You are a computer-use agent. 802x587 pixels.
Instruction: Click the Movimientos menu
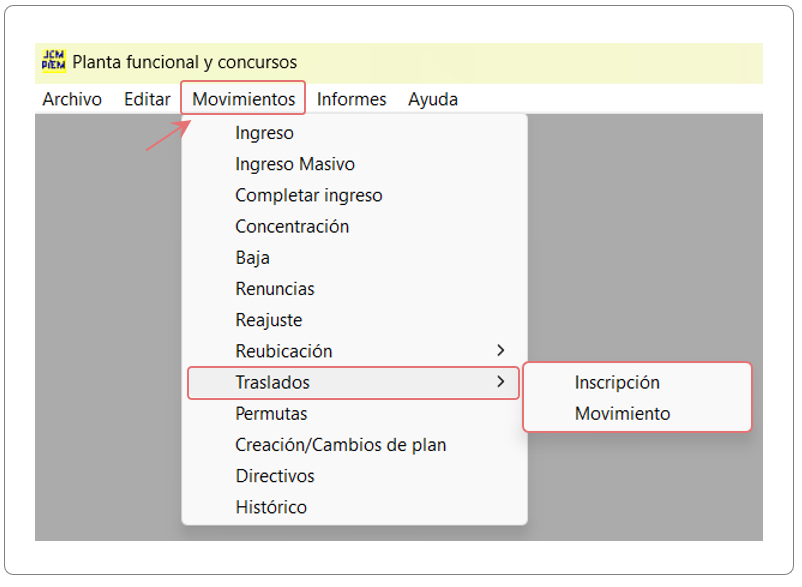click(x=243, y=99)
